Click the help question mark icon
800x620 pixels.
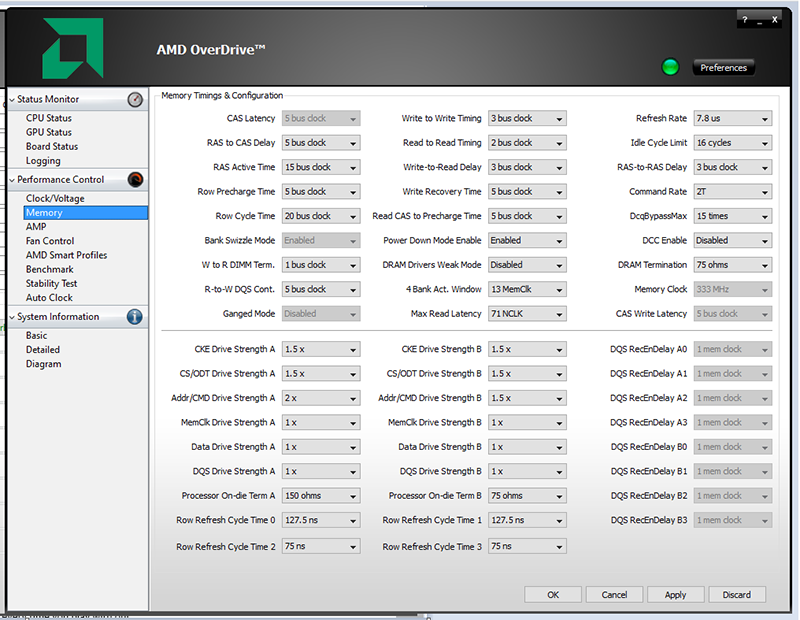pos(745,20)
